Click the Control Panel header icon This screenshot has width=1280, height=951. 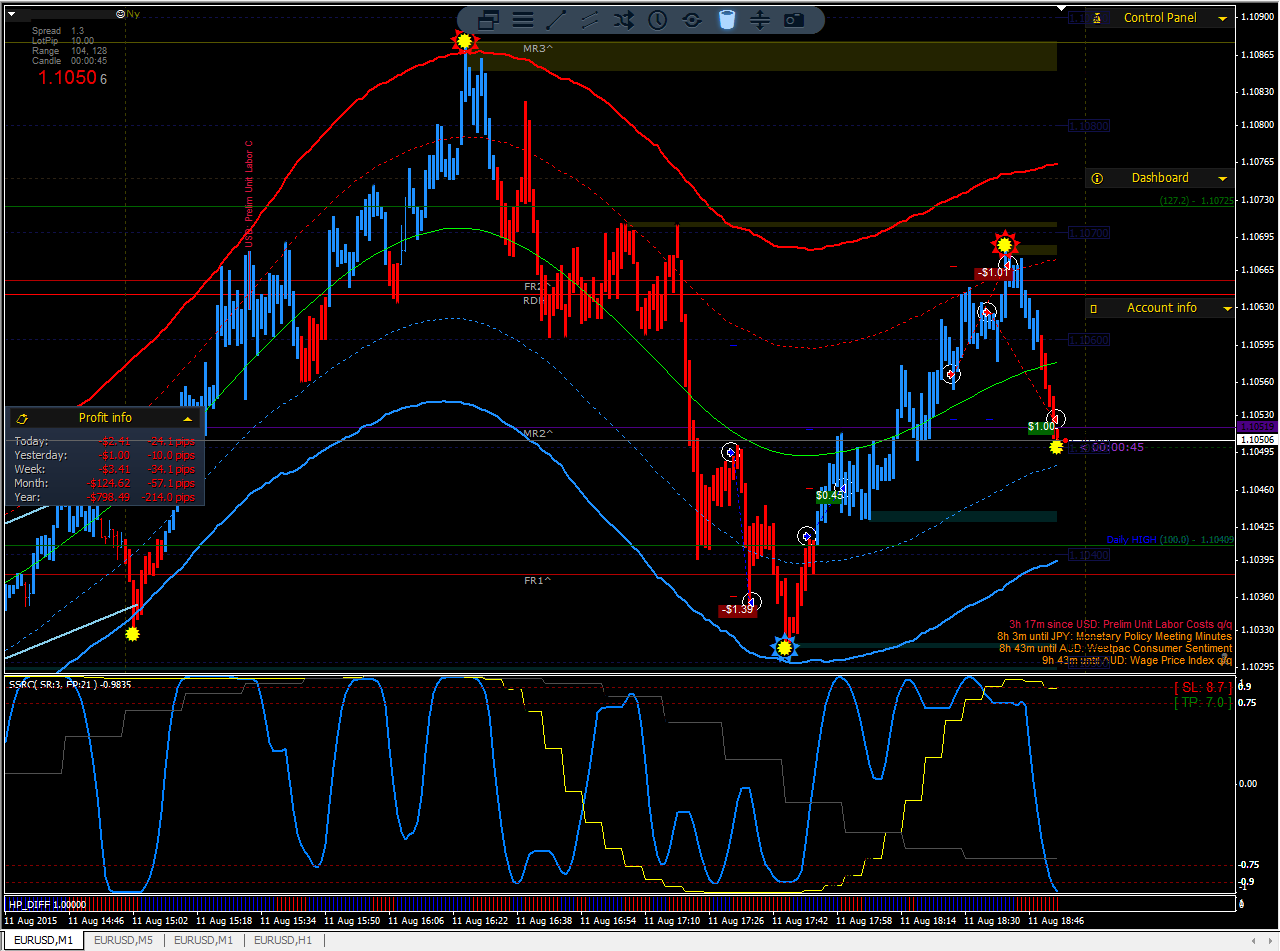1097,18
